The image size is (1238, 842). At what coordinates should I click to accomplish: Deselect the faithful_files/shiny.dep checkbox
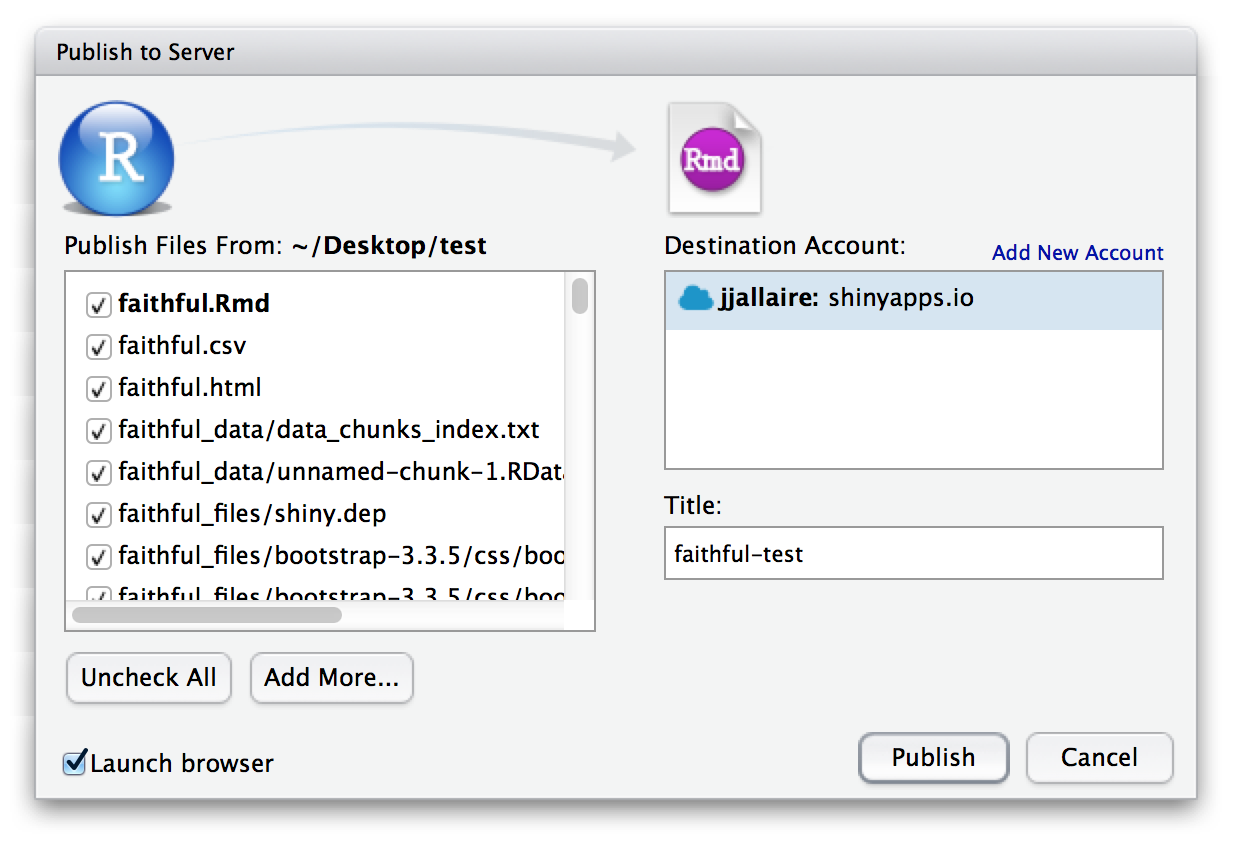point(99,515)
